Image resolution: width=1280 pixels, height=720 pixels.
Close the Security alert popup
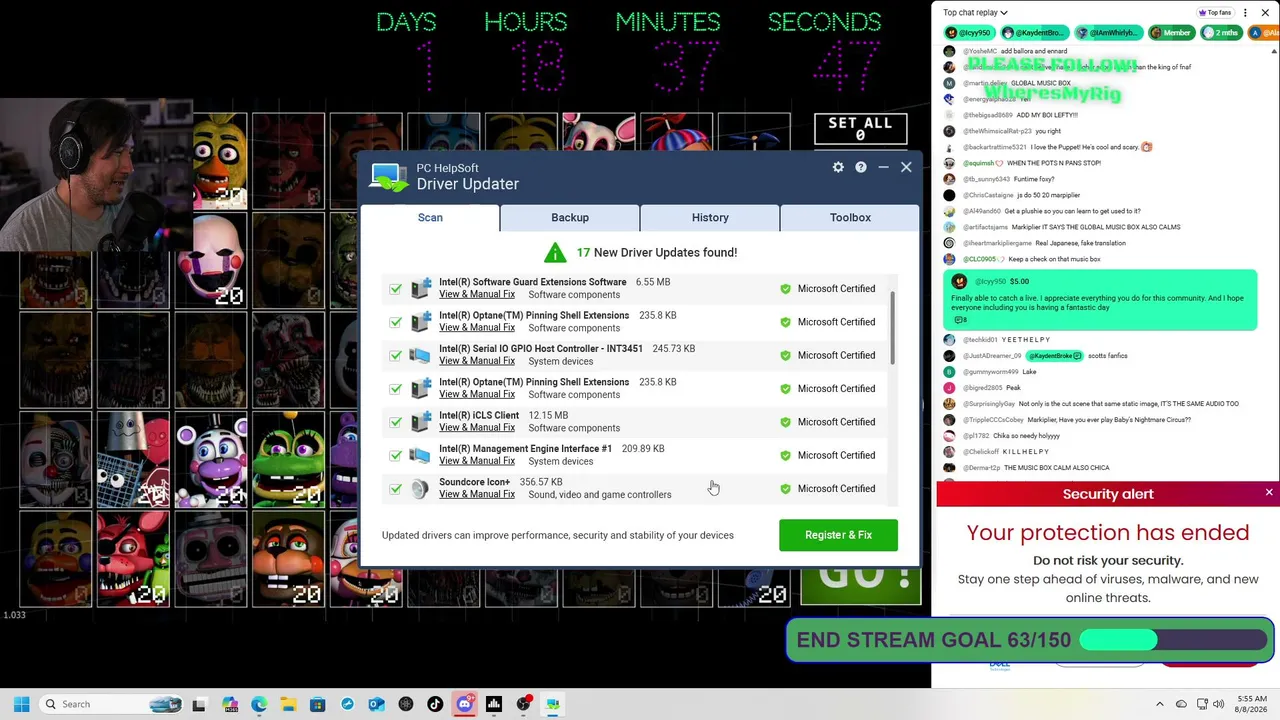(x=1269, y=493)
